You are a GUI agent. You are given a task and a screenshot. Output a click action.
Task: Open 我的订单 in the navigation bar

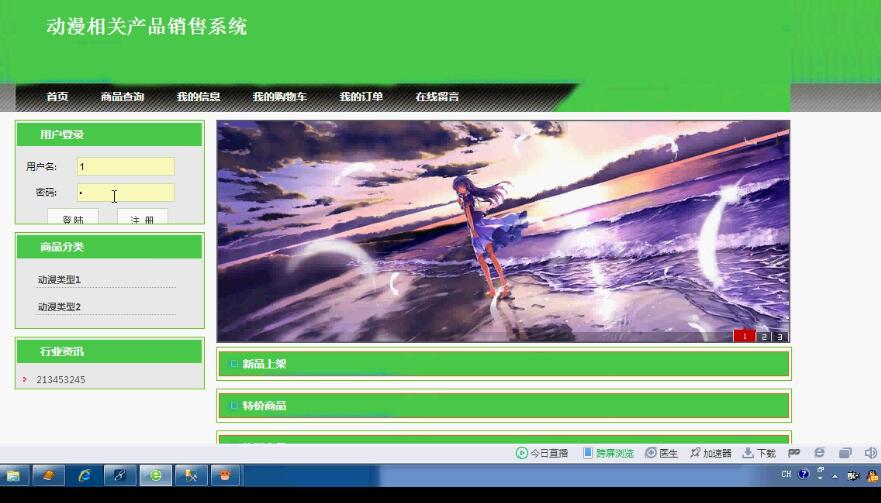click(361, 97)
